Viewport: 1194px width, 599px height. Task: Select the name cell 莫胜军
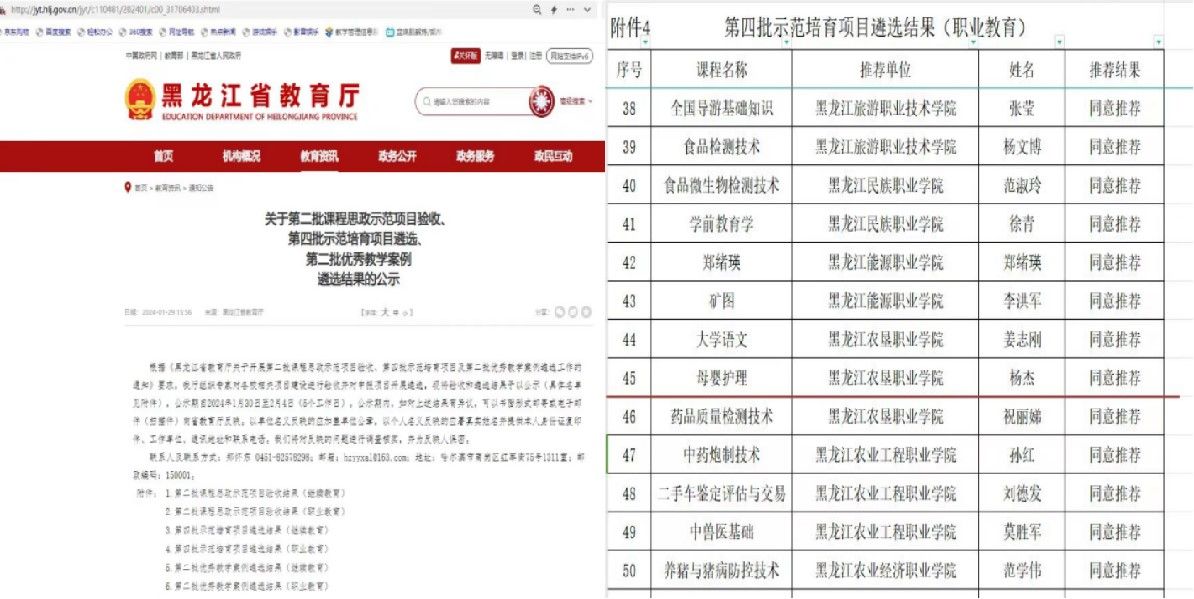[1022, 532]
